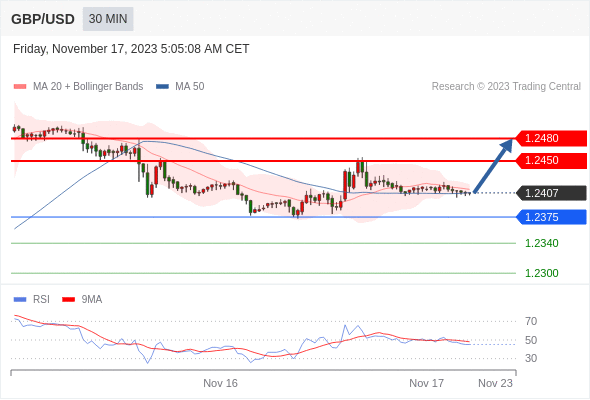The height and width of the screenshot is (400, 590).
Task: Click the RSI legend label
Action: 41,300
